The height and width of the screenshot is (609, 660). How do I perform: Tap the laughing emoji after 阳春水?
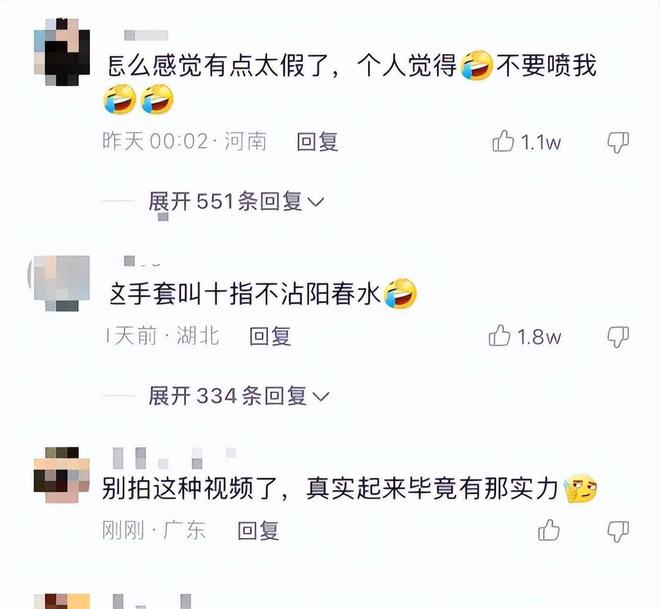pyautogui.click(x=400, y=293)
